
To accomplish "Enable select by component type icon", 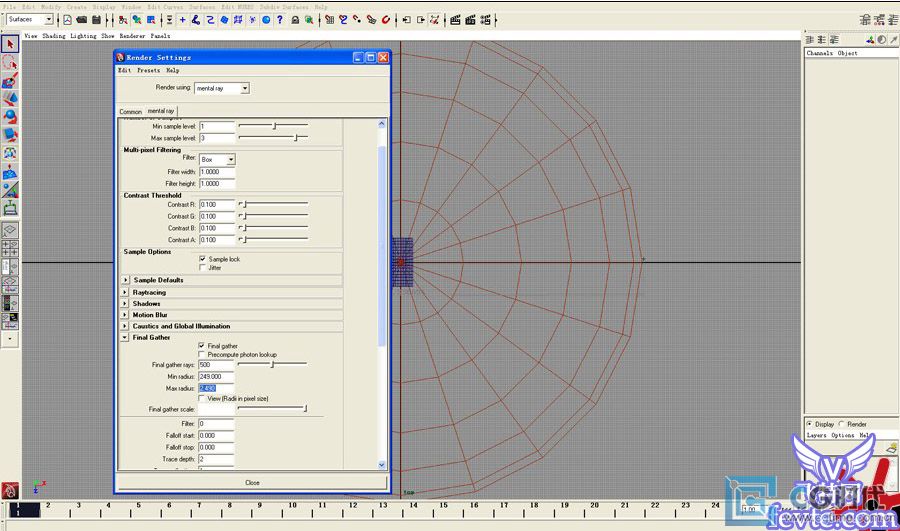I will click(151, 20).
